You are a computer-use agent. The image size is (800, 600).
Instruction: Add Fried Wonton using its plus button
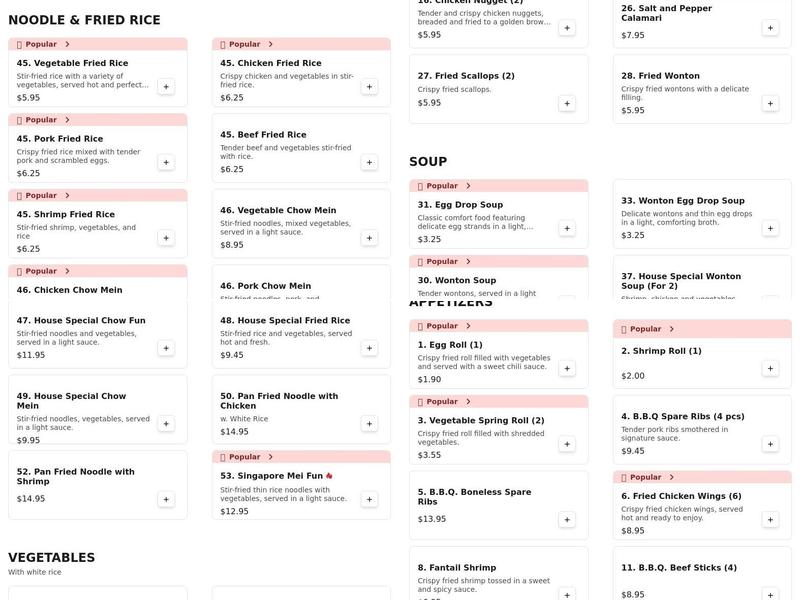click(x=768, y=101)
